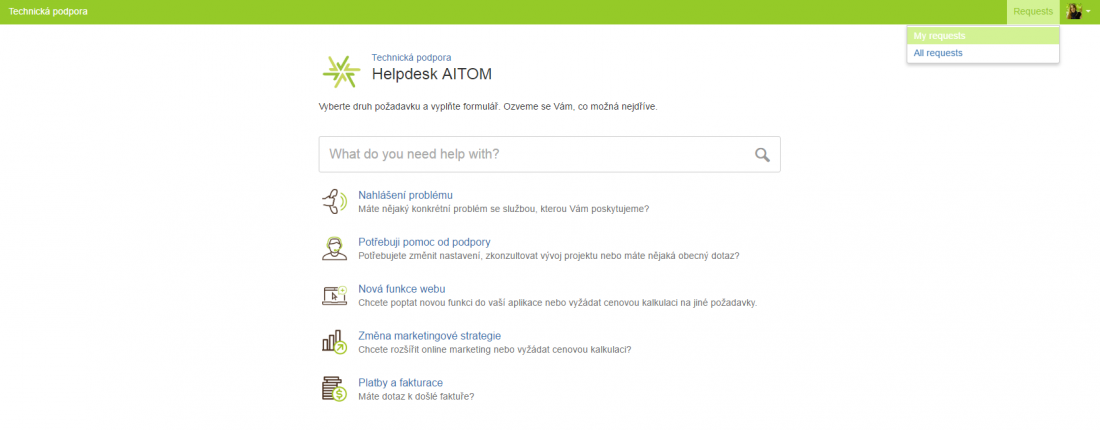Open the Platby a fakturace link
This screenshot has width=1100, height=430.
click(x=400, y=383)
